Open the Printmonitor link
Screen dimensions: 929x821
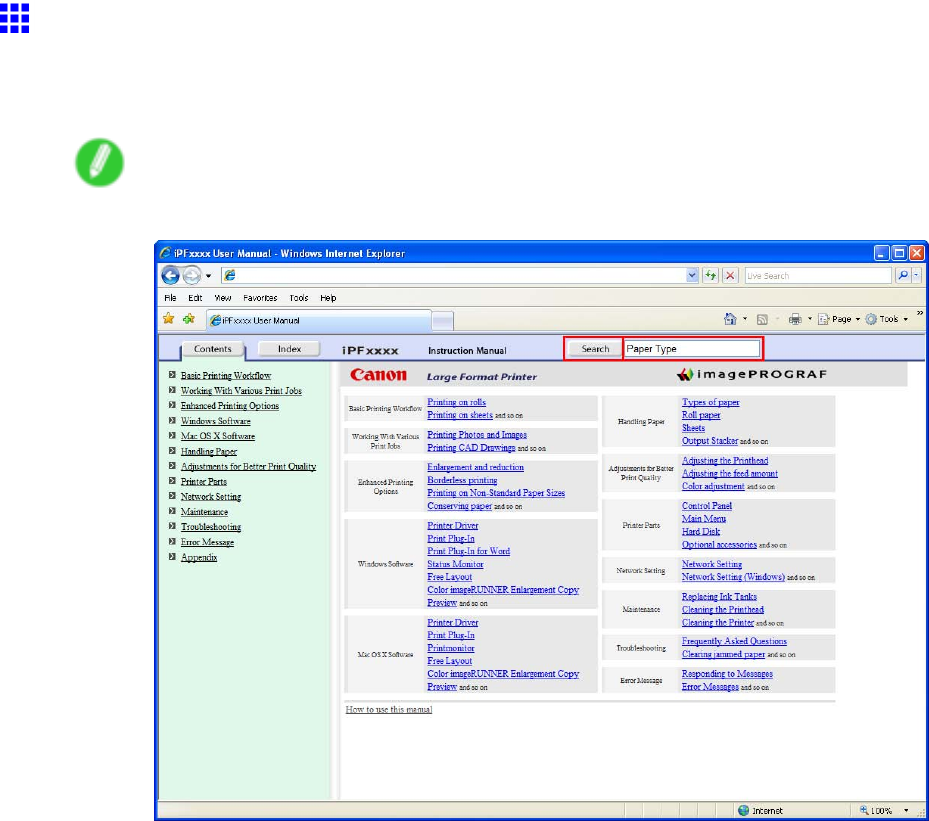[x=450, y=648]
